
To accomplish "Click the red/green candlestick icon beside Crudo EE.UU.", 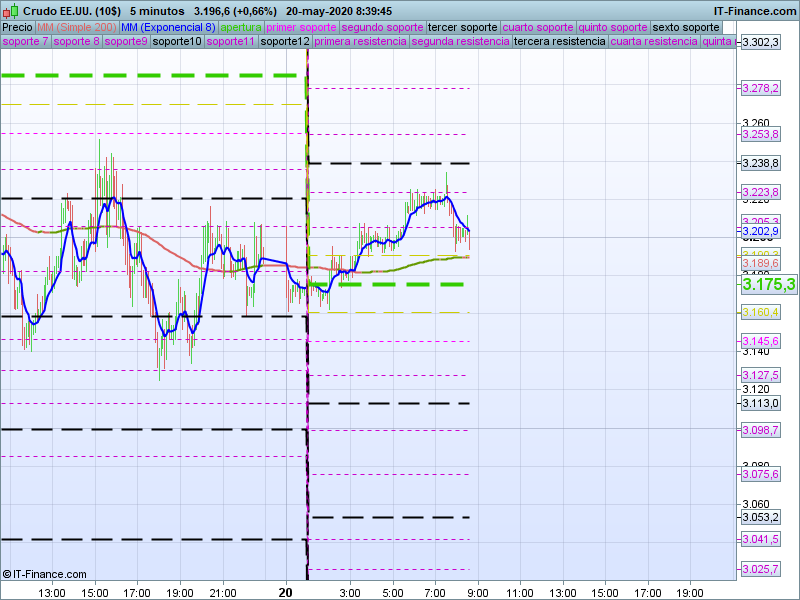I will [8, 10].
